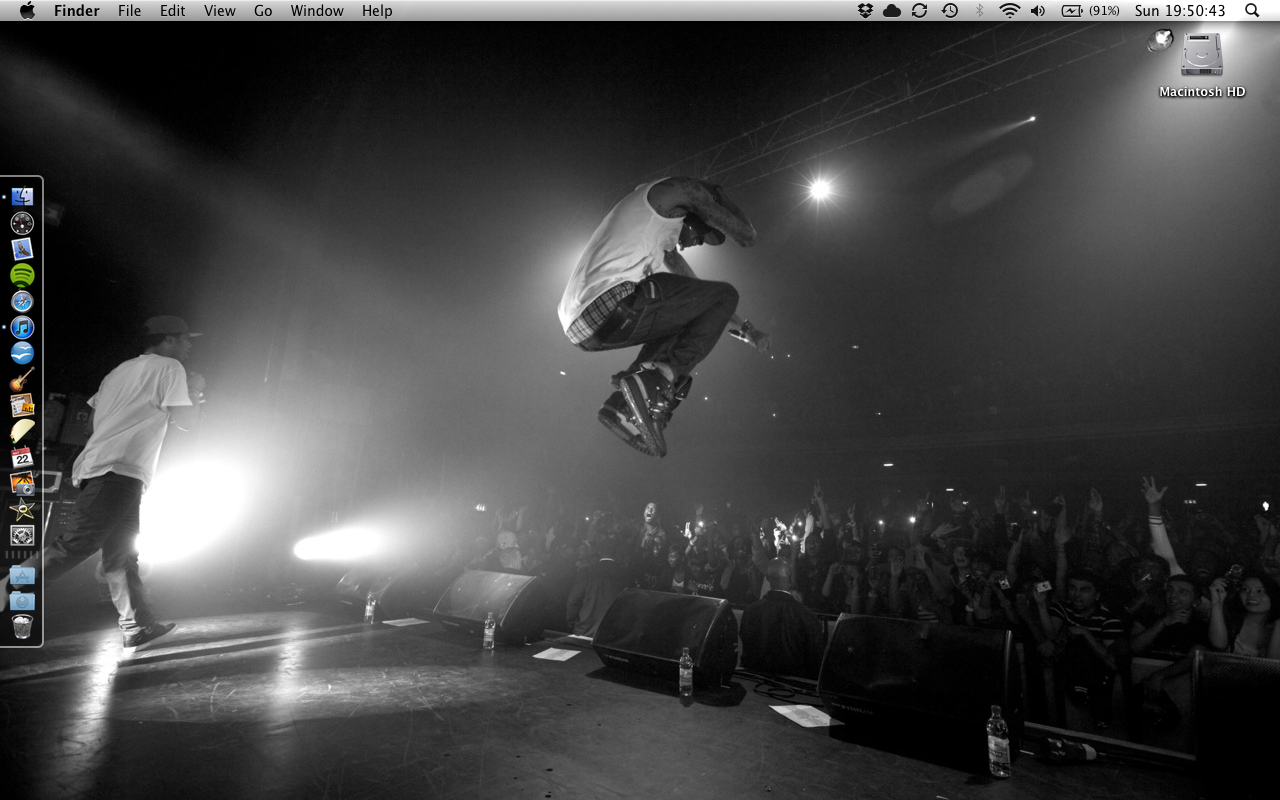Click the Bluetooth status icon
The height and width of the screenshot is (800, 1280).
point(980,10)
